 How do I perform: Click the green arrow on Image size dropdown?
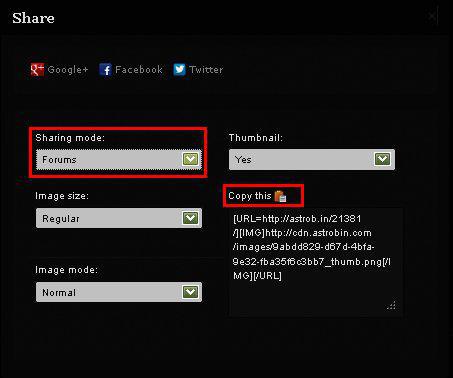click(190, 218)
